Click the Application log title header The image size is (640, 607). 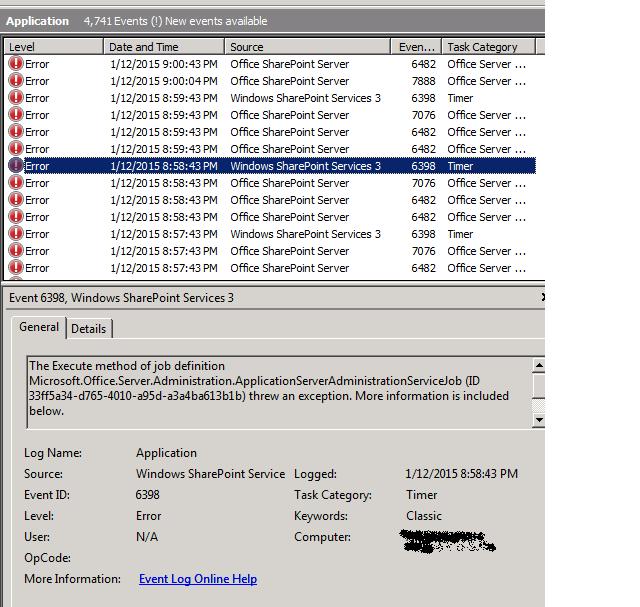37,21
